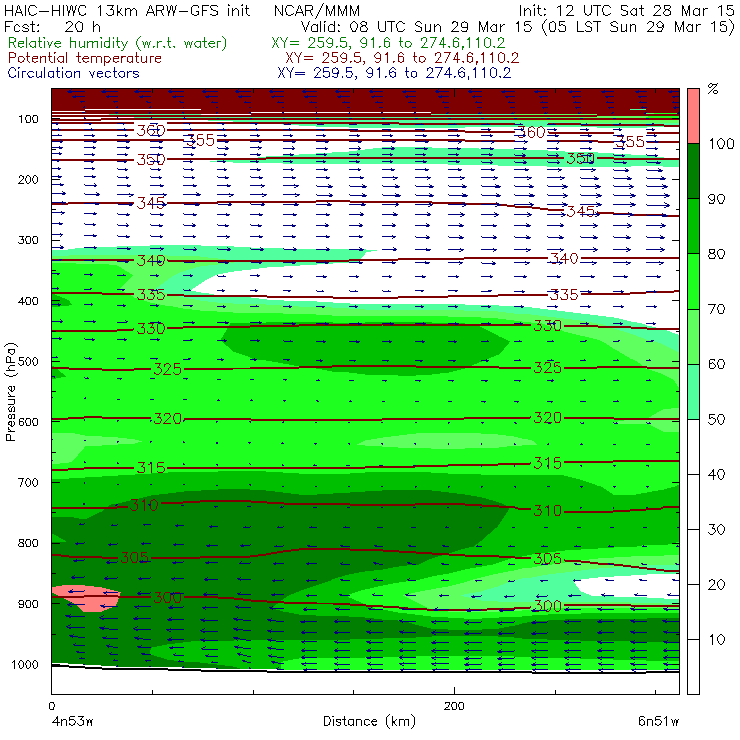Click the '0' distance axis tick label
This screenshot has width=740, height=740.
click(51, 706)
